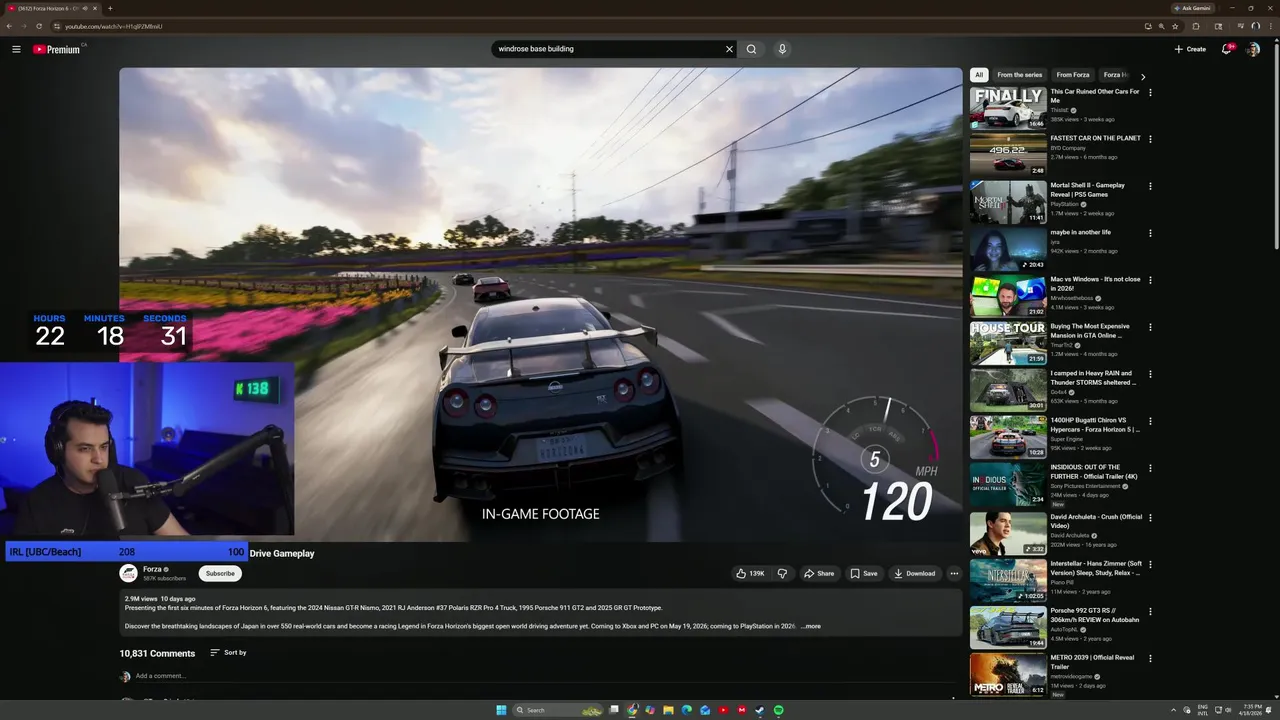Open YouTube notifications bell
The image size is (1280, 720).
click(x=1227, y=49)
